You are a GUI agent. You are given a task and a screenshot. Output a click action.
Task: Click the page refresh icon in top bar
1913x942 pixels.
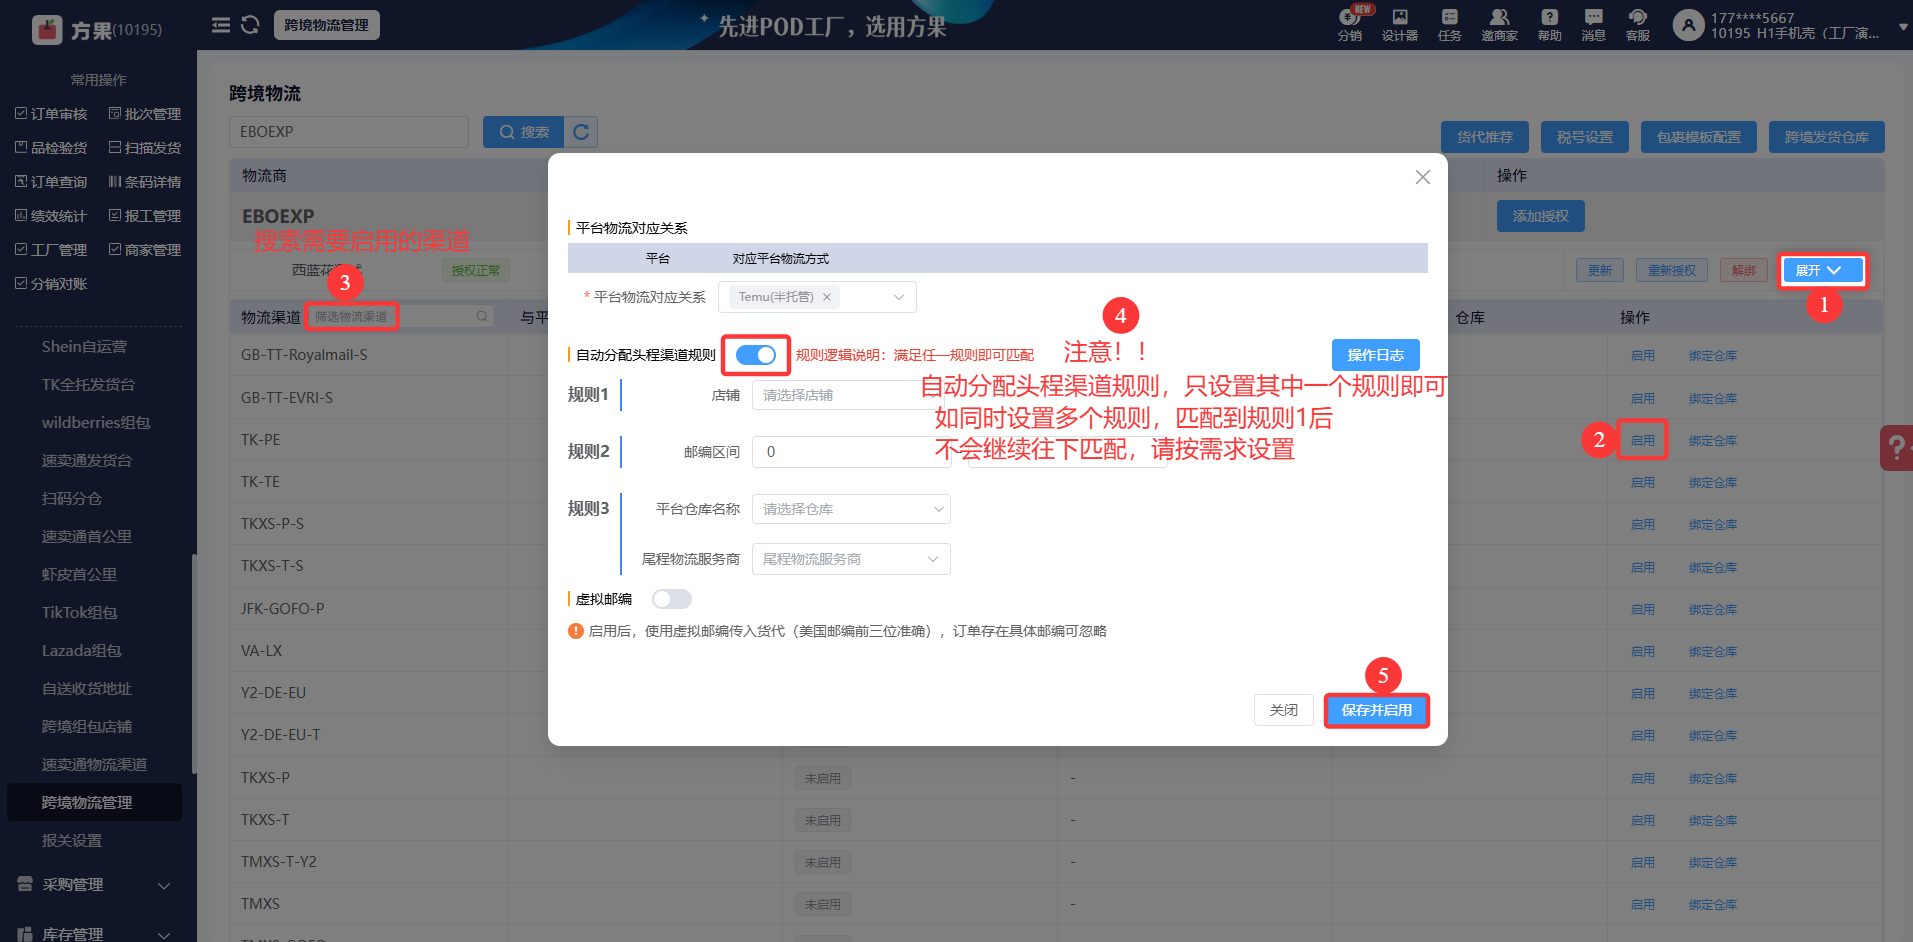250,25
